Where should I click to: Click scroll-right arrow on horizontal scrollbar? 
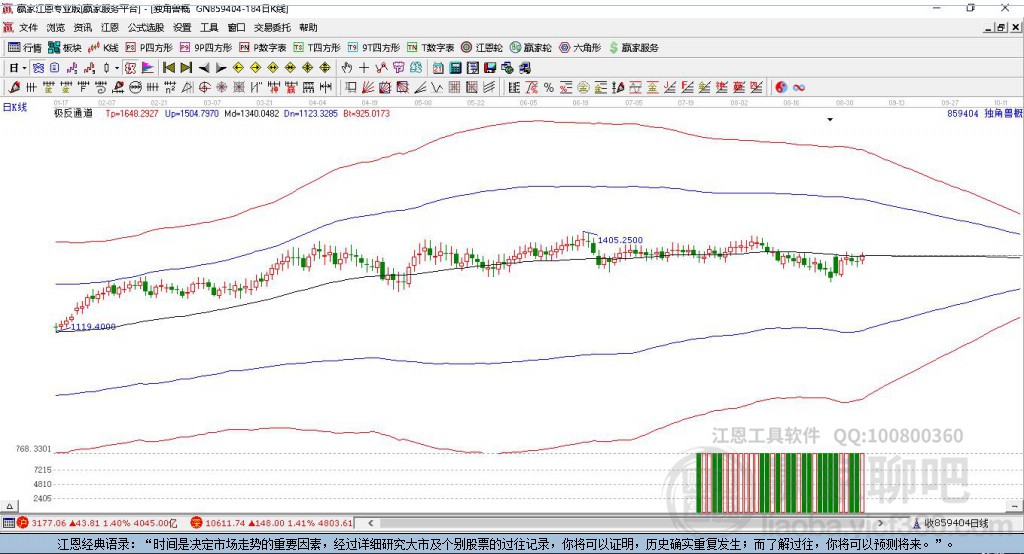(880, 523)
